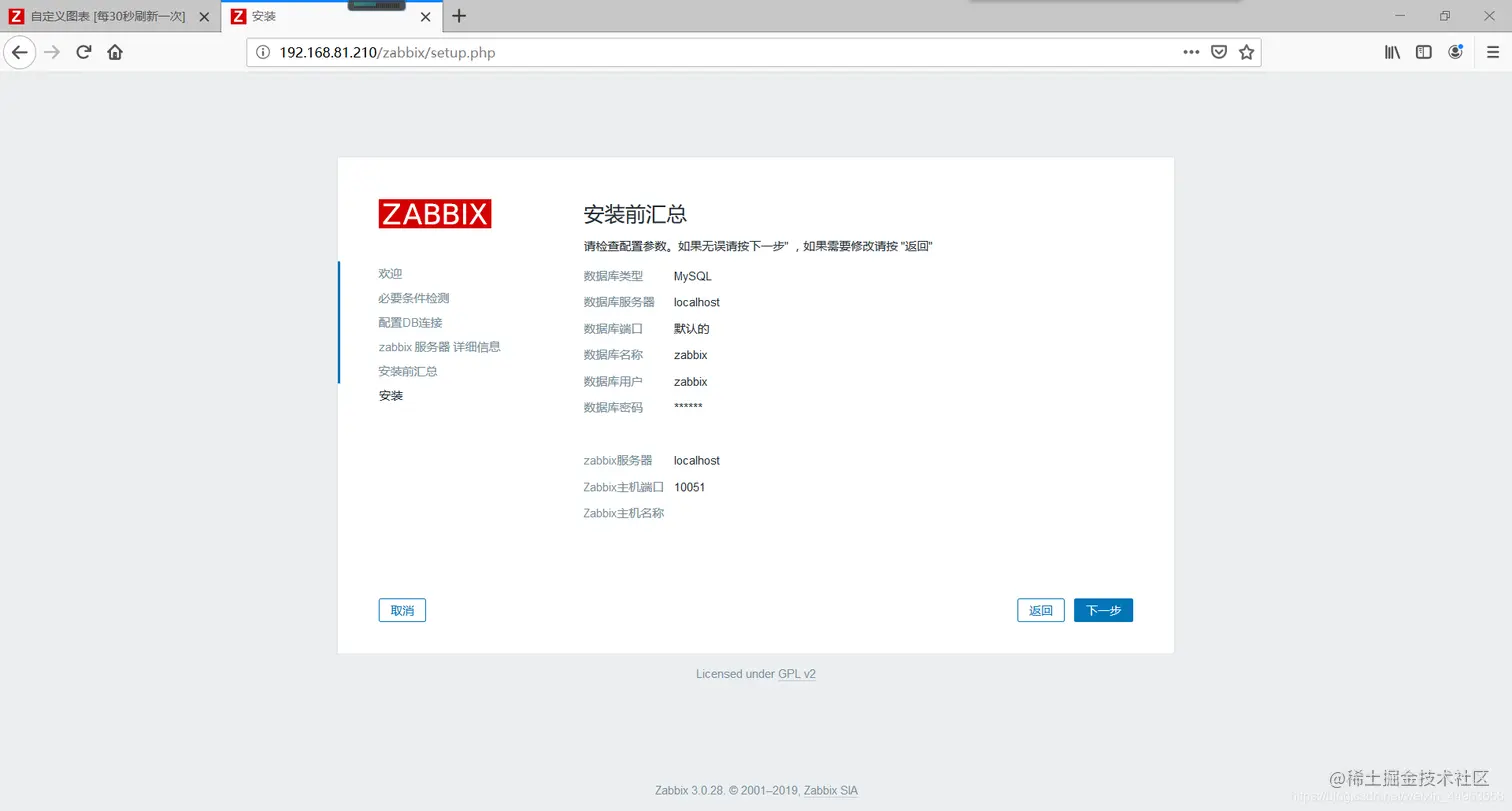This screenshot has height=811, width=1512.
Task: Close the 自定义图表 tab
Action: [205, 17]
